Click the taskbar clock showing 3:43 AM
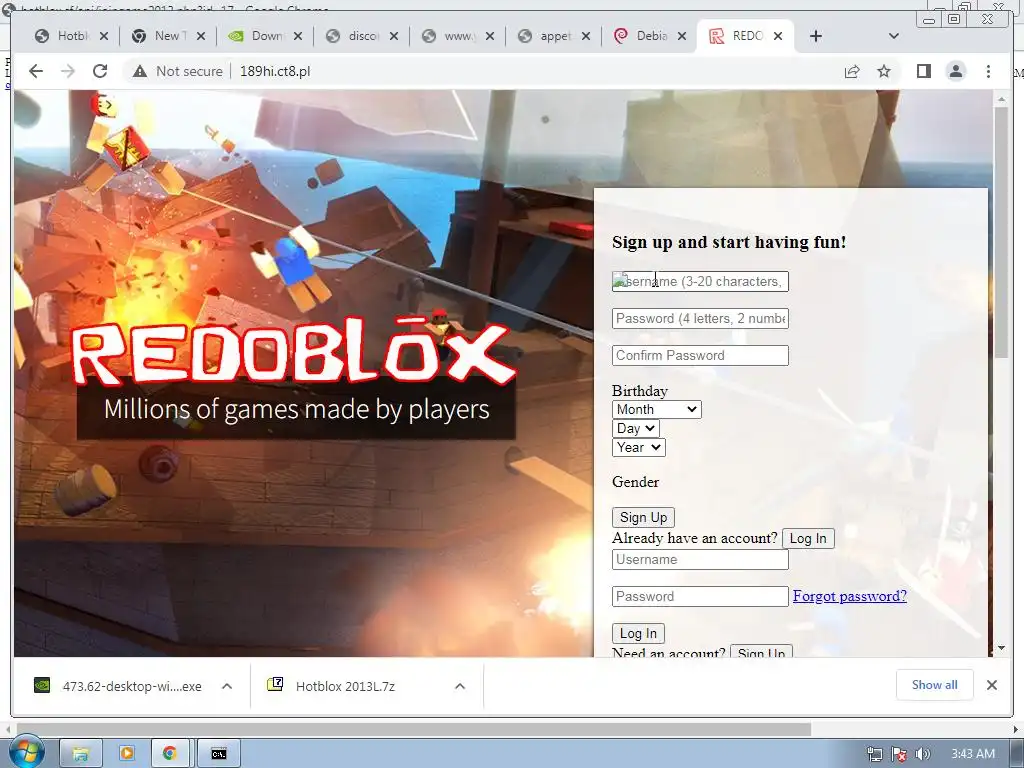 [x=973, y=754]
